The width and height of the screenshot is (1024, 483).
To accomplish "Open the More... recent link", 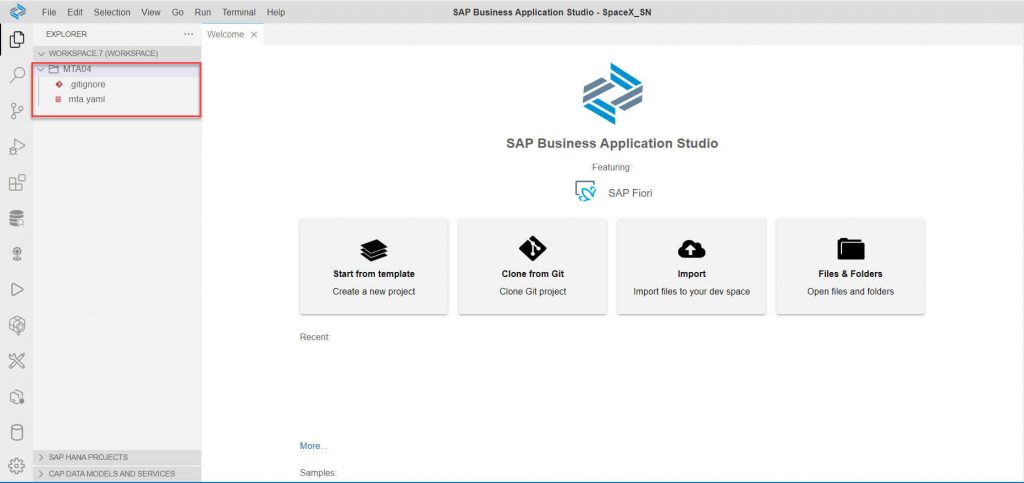I will (x=313, y=446).
